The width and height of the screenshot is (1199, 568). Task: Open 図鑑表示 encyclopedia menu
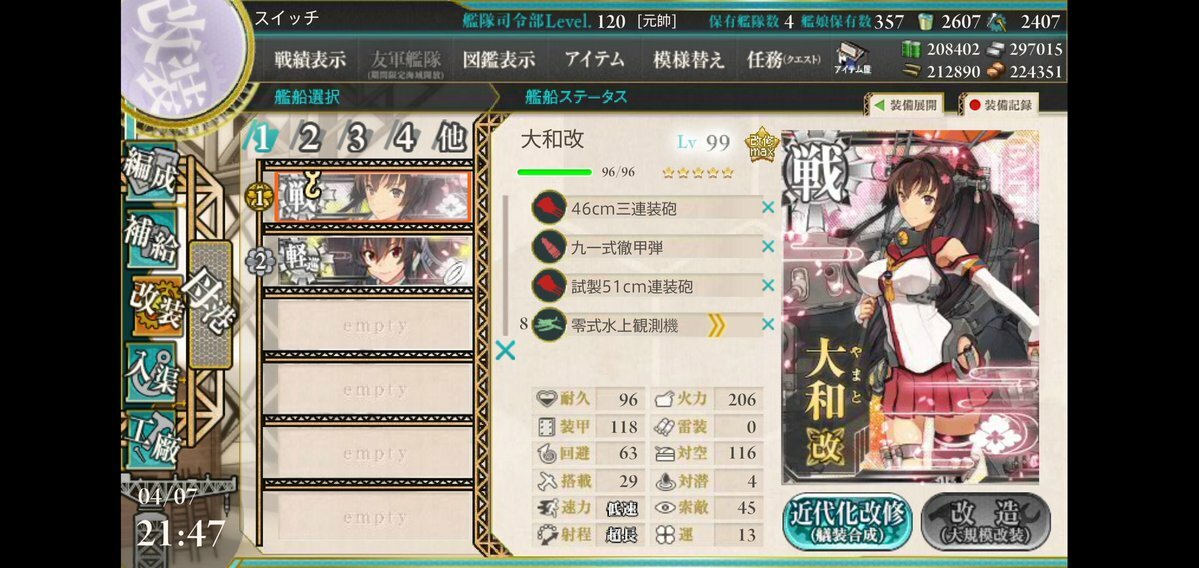click(499, 60)
